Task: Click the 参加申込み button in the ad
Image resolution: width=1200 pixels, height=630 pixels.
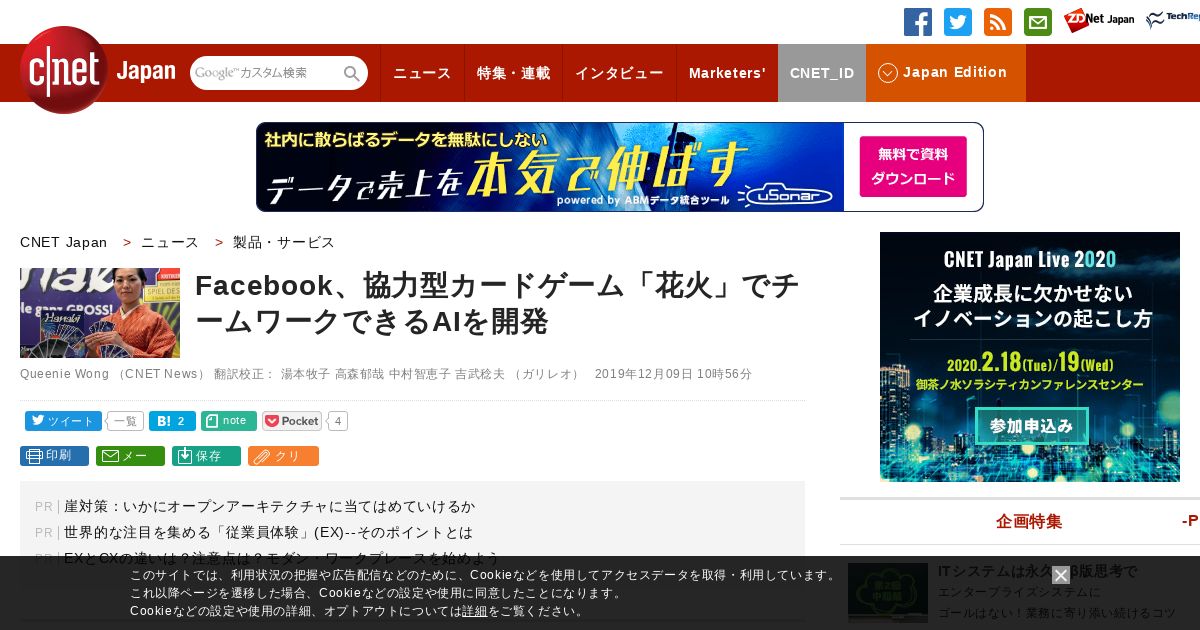Action: [1031, 426]
